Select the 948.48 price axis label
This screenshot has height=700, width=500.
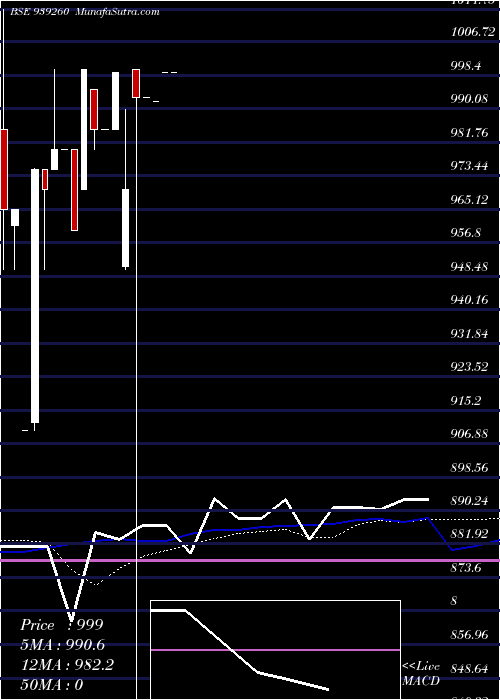click(x=469, y=267)
